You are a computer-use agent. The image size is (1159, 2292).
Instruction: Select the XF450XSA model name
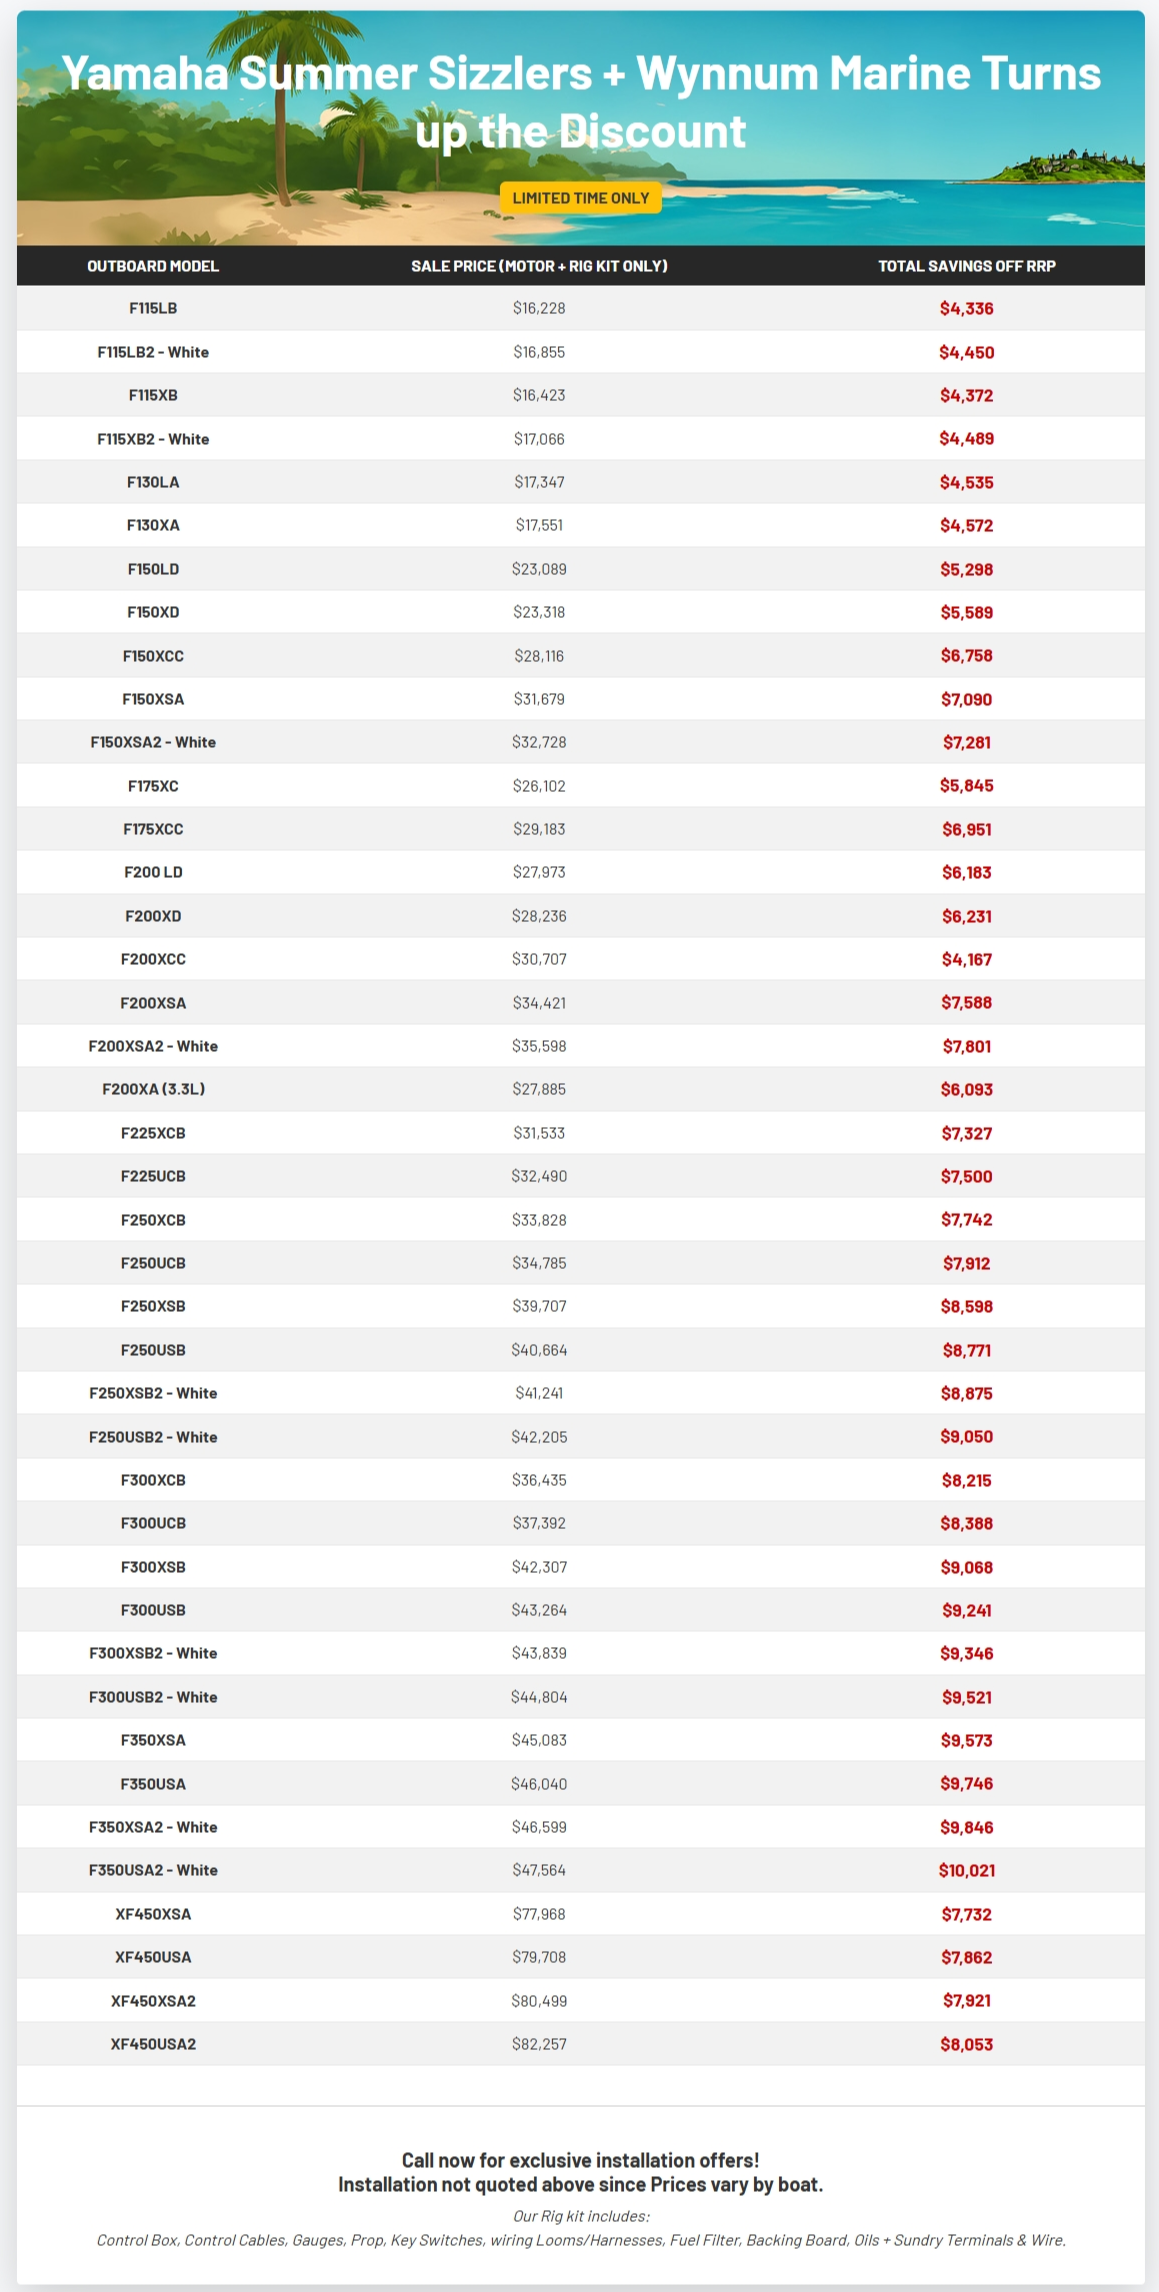point(153,1914)
